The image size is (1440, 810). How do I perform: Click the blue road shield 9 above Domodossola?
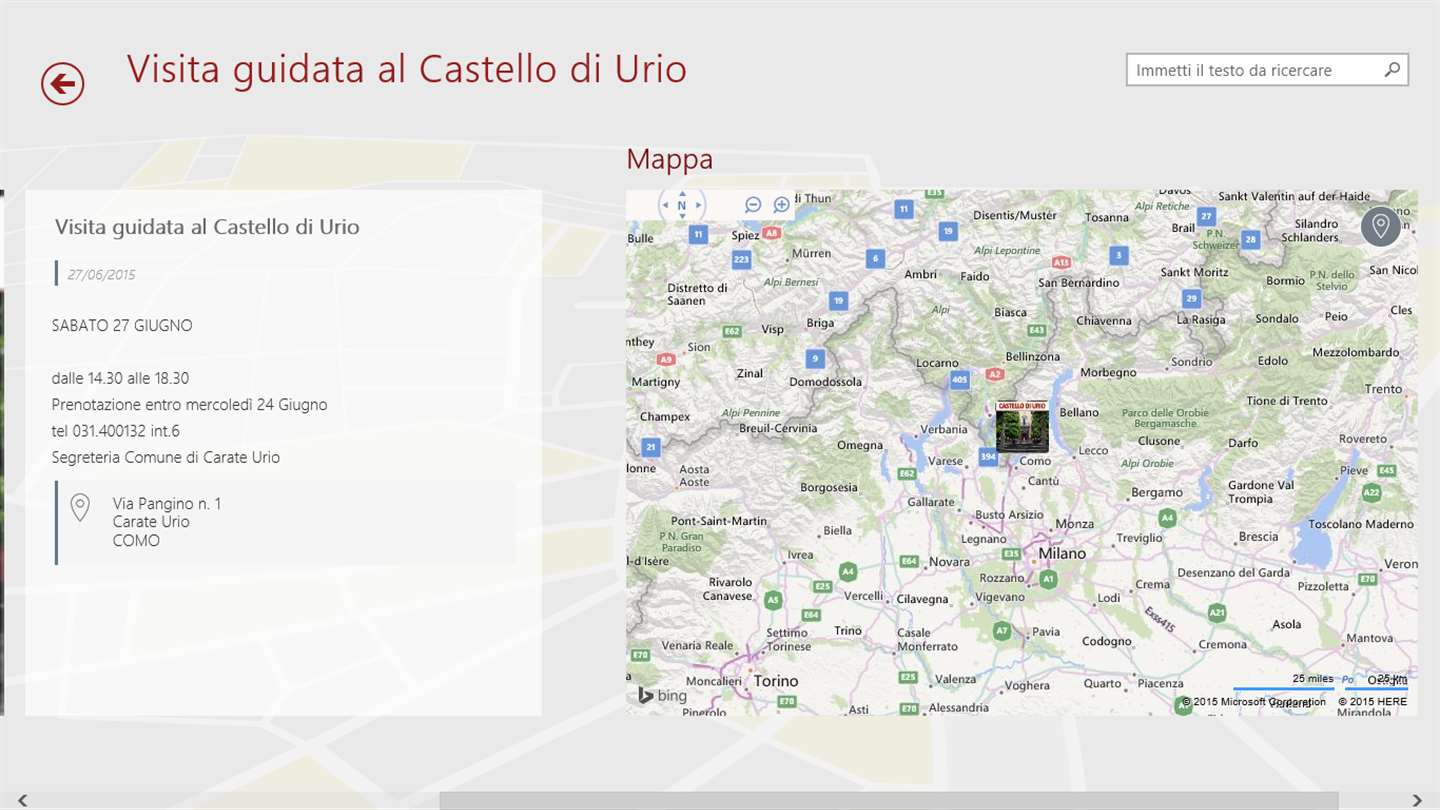point(816,358)
